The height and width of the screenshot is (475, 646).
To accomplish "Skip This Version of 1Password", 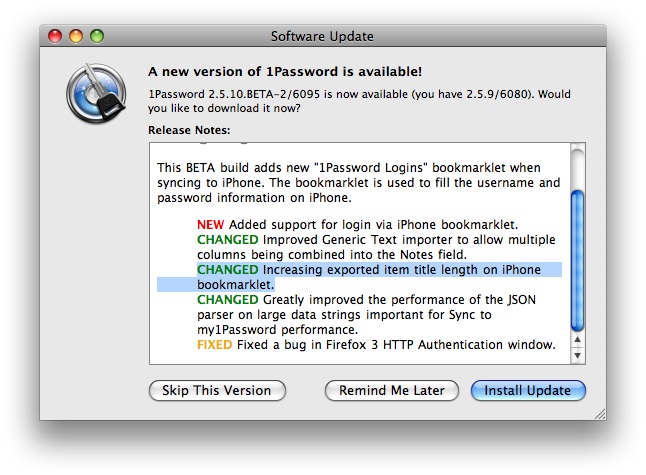I will pyautogui.click(x=217, y=390).
